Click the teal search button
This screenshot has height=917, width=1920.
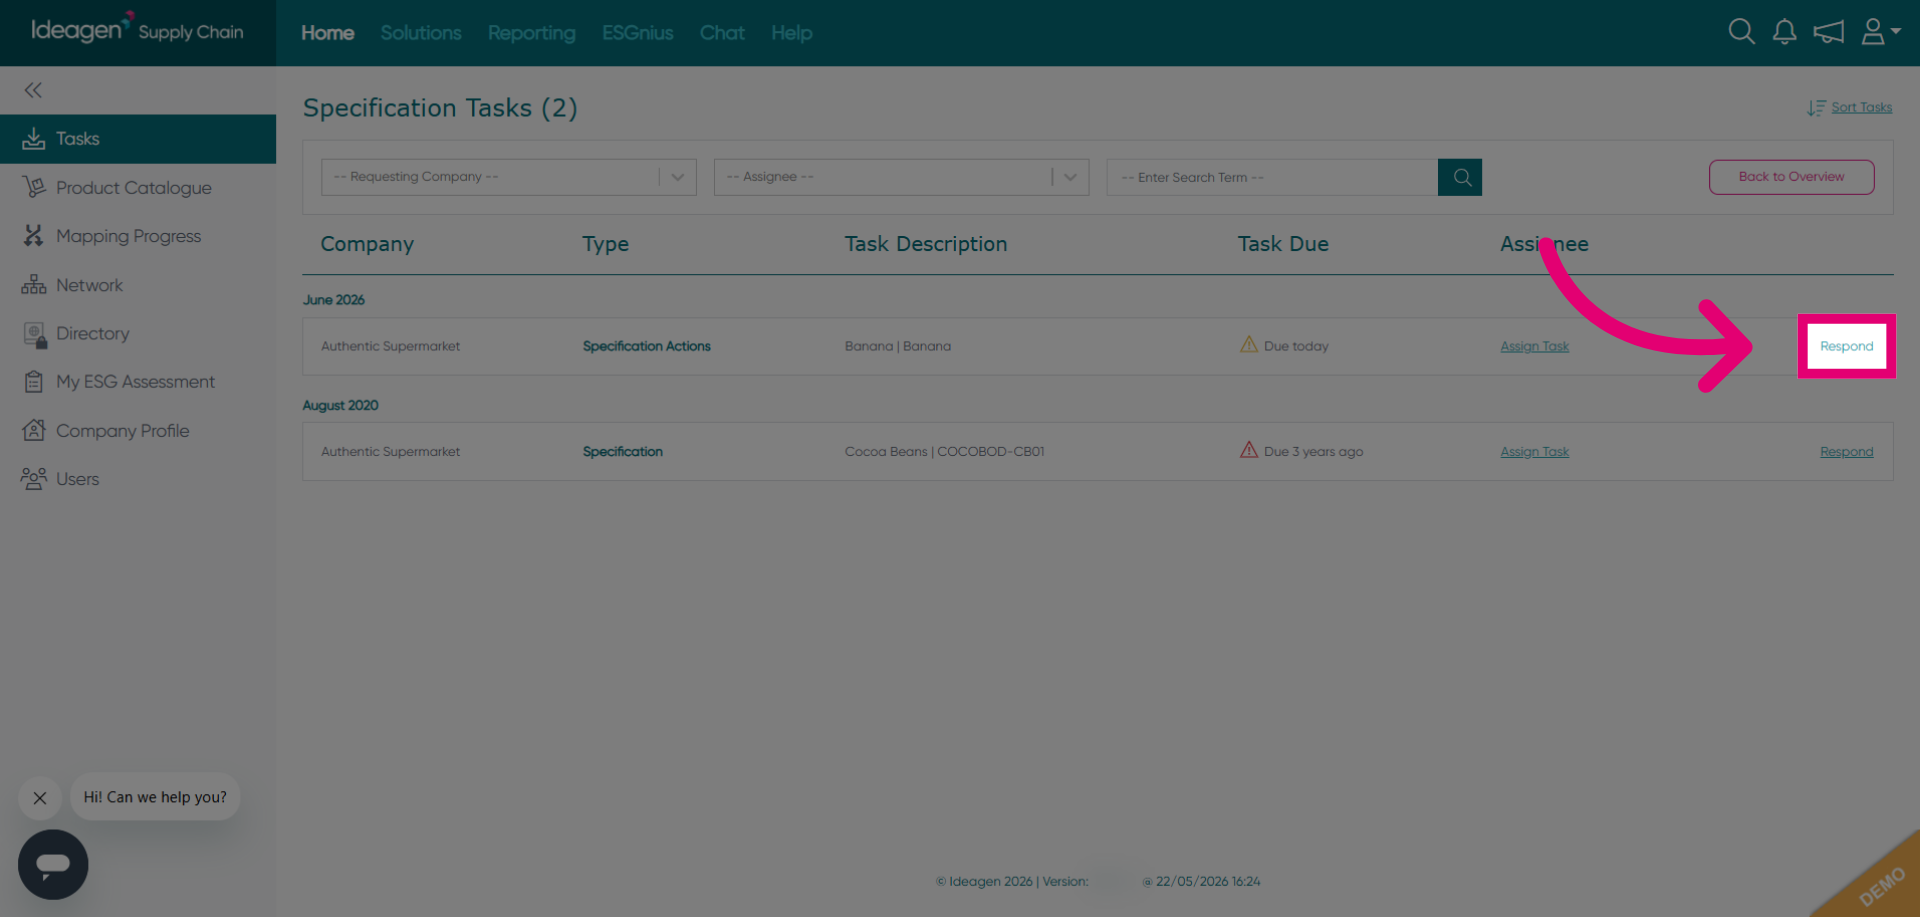click(1460, 177)
